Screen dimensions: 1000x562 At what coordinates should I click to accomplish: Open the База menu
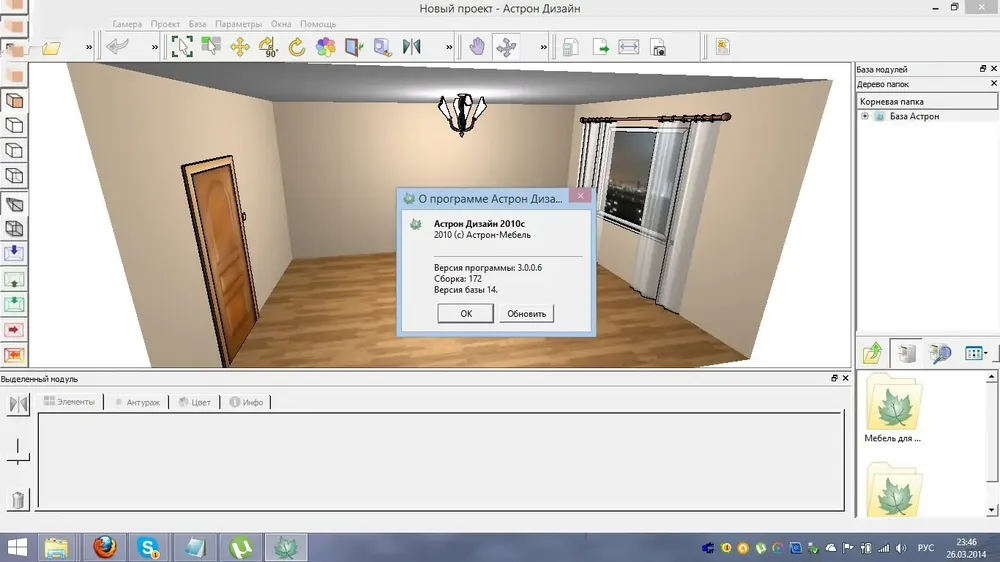[197, 24]
